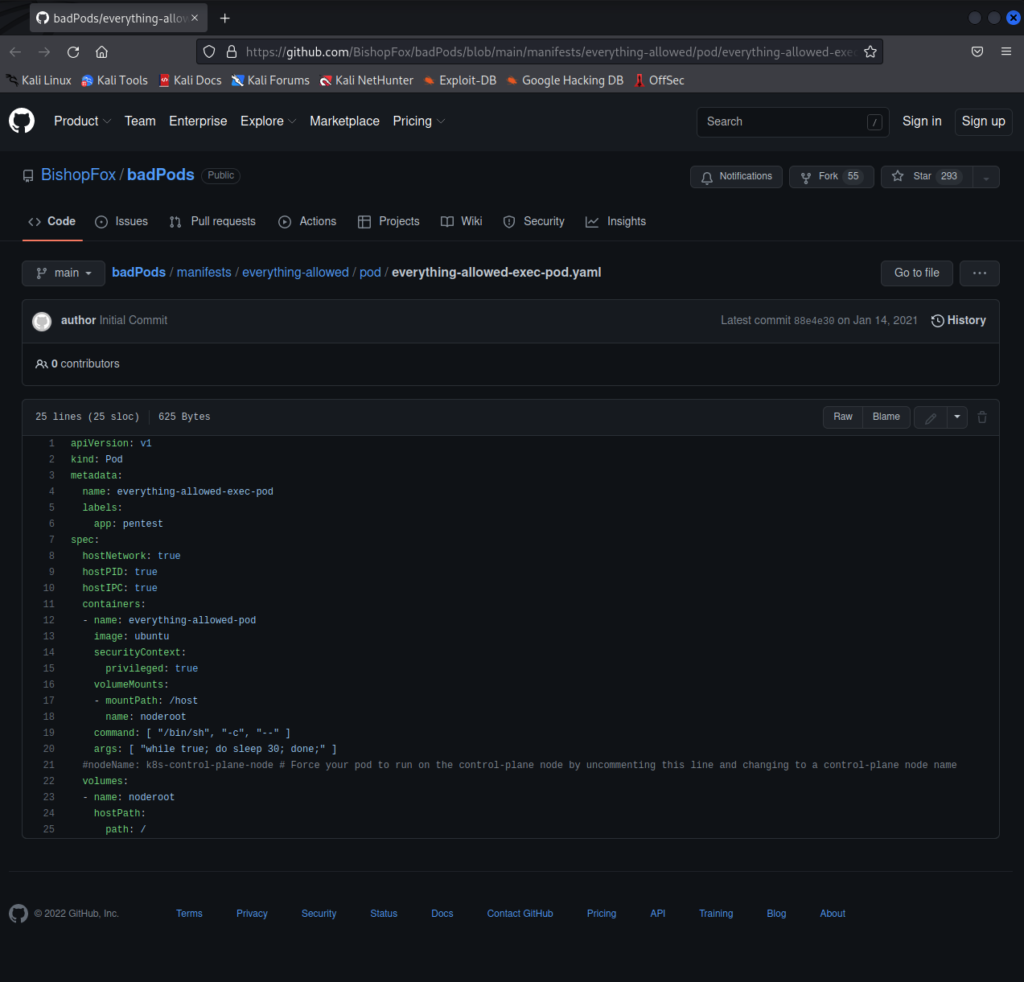Image resolution: width=1024 pixels, height=982 pixels.
Task: Click the Enterprise link in header
Action: 198,121
